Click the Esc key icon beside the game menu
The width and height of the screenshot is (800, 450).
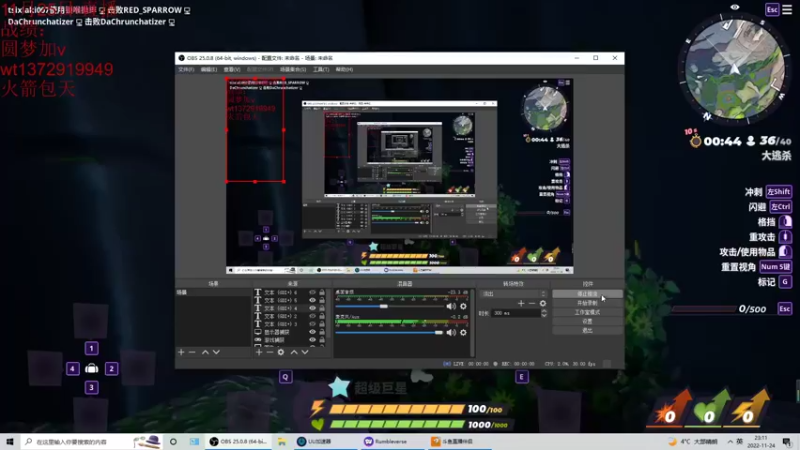(772, 10)
